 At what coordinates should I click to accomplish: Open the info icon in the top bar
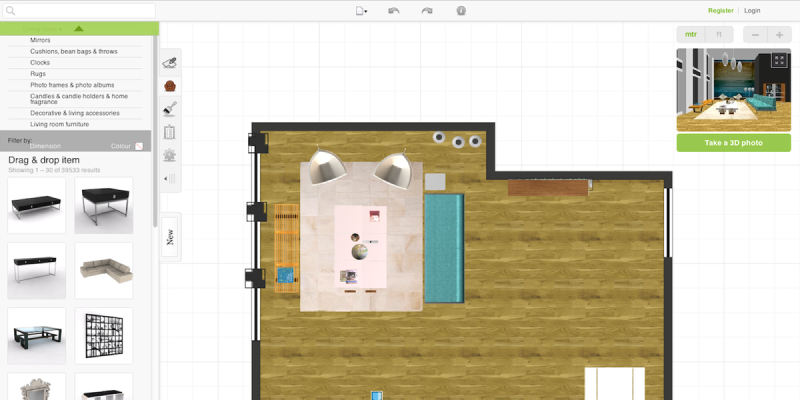[461, 11]
